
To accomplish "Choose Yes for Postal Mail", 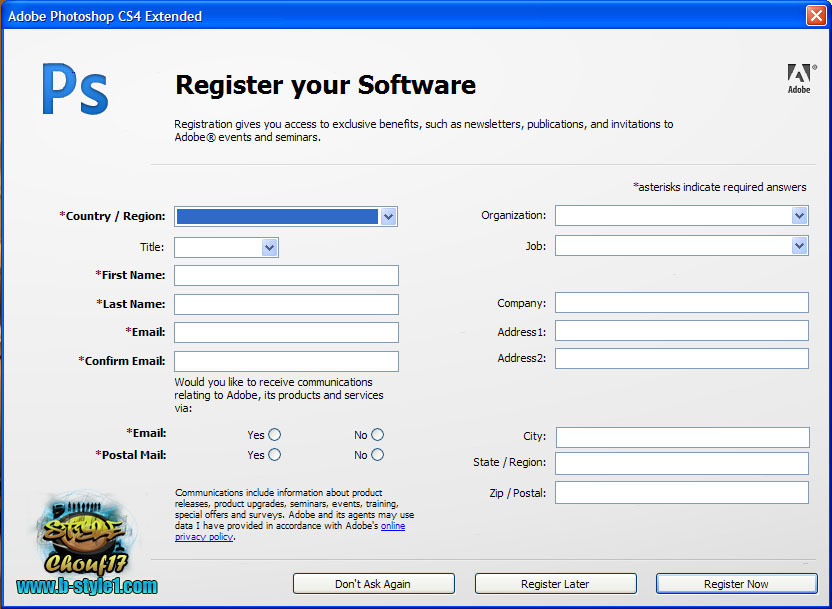I will tap(274, 455).
